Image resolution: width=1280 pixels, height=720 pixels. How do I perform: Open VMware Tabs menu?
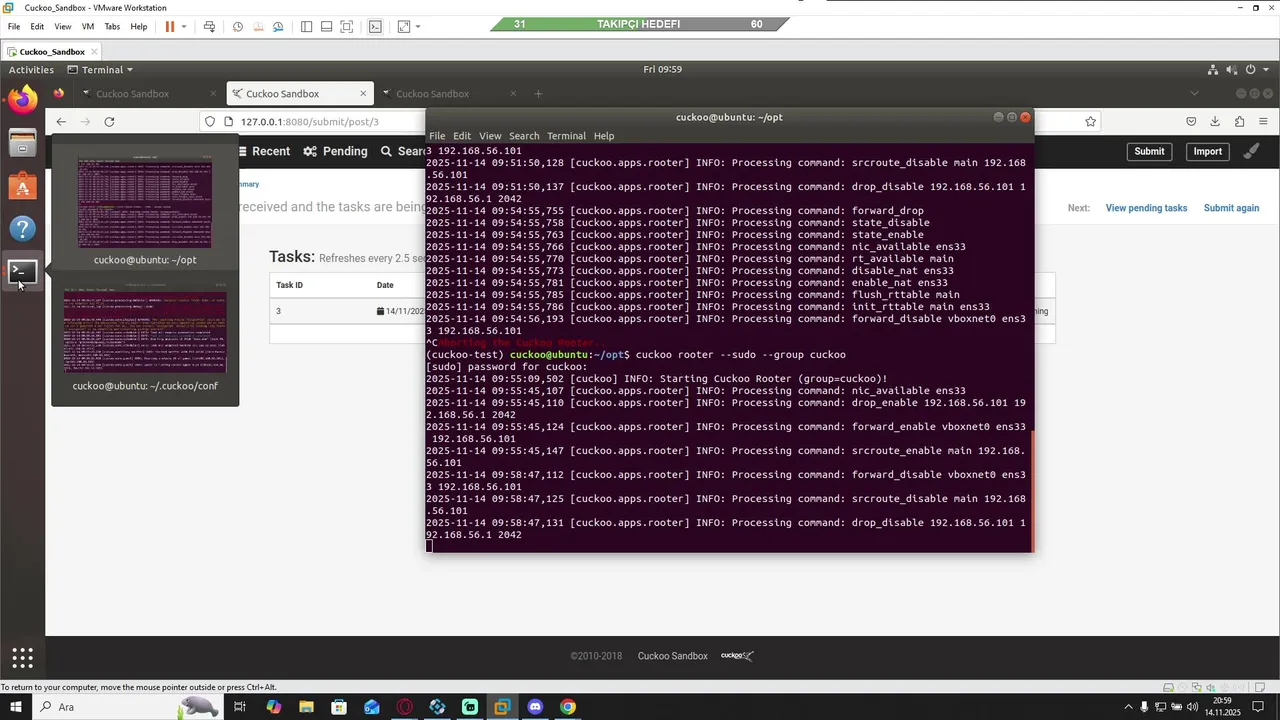click(112, 26)
